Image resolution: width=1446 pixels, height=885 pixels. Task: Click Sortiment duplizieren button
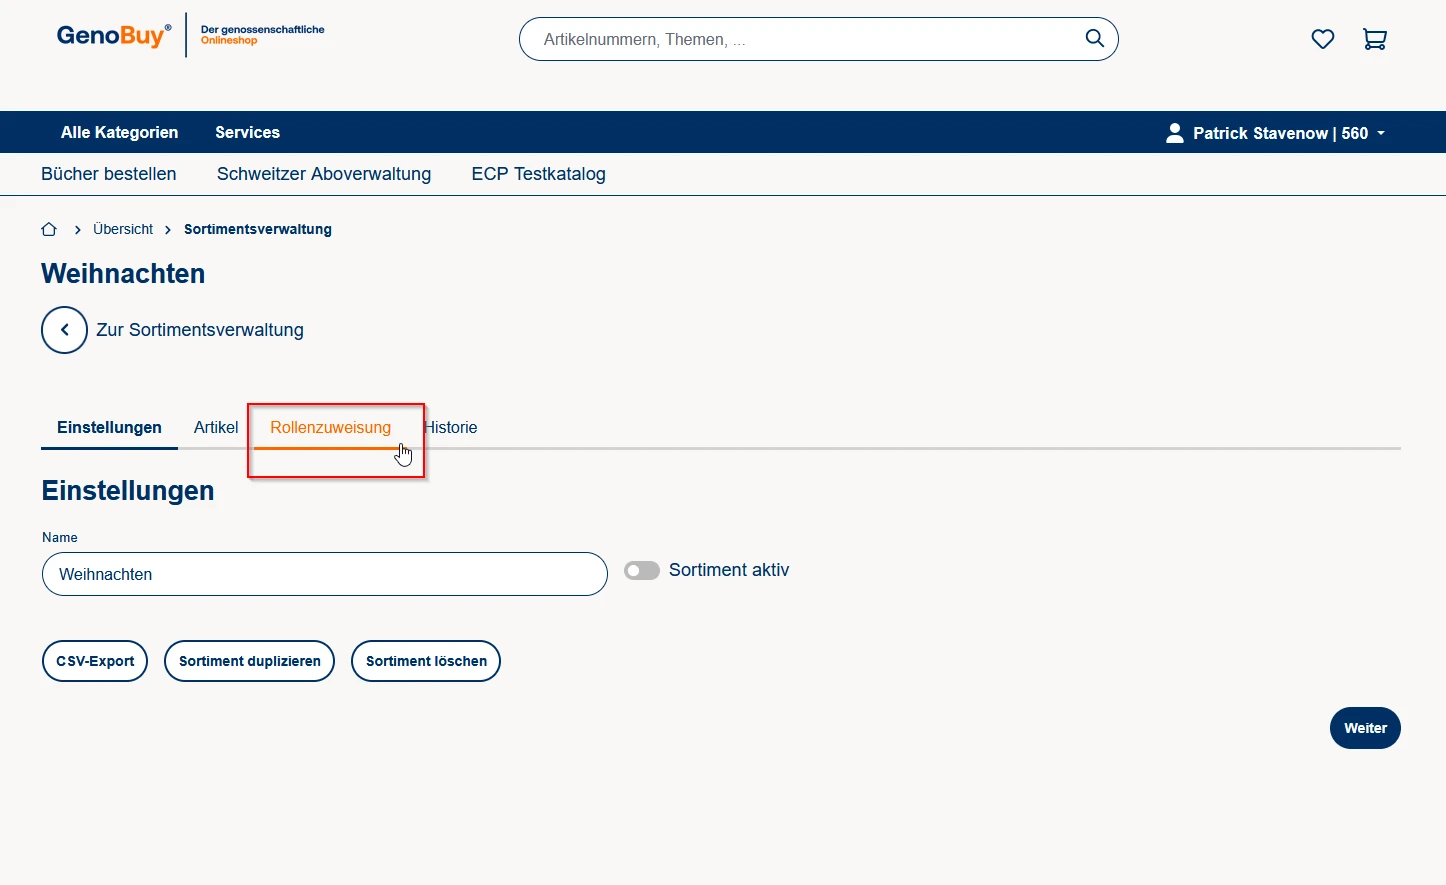tap(249, 661)
